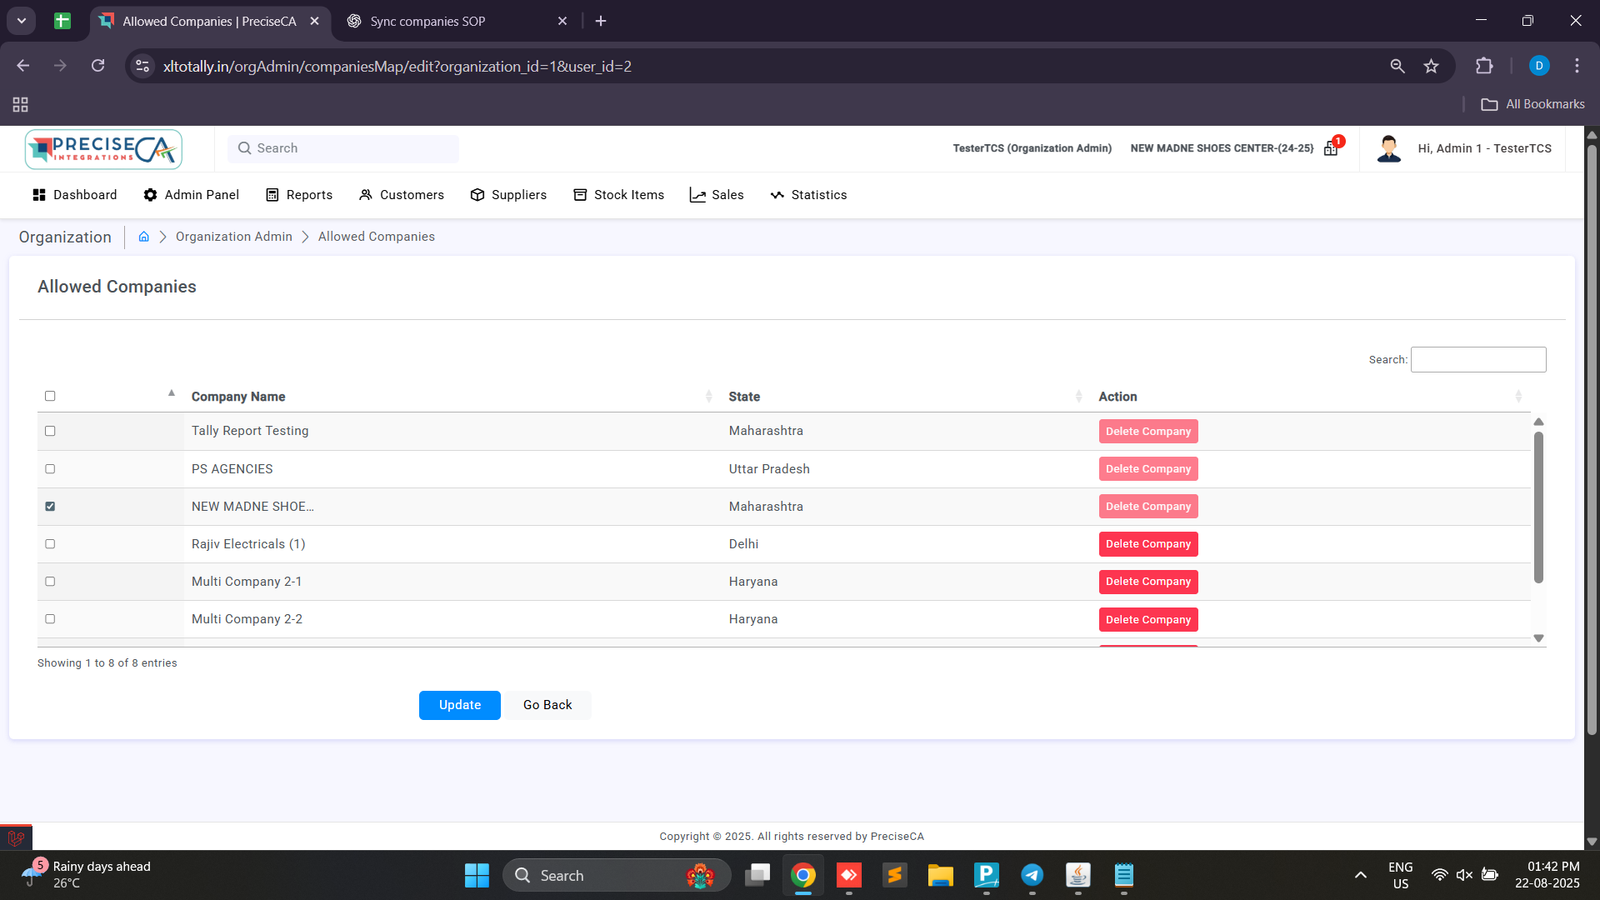Open the tab search dropdown arrow

coord(21,21)
